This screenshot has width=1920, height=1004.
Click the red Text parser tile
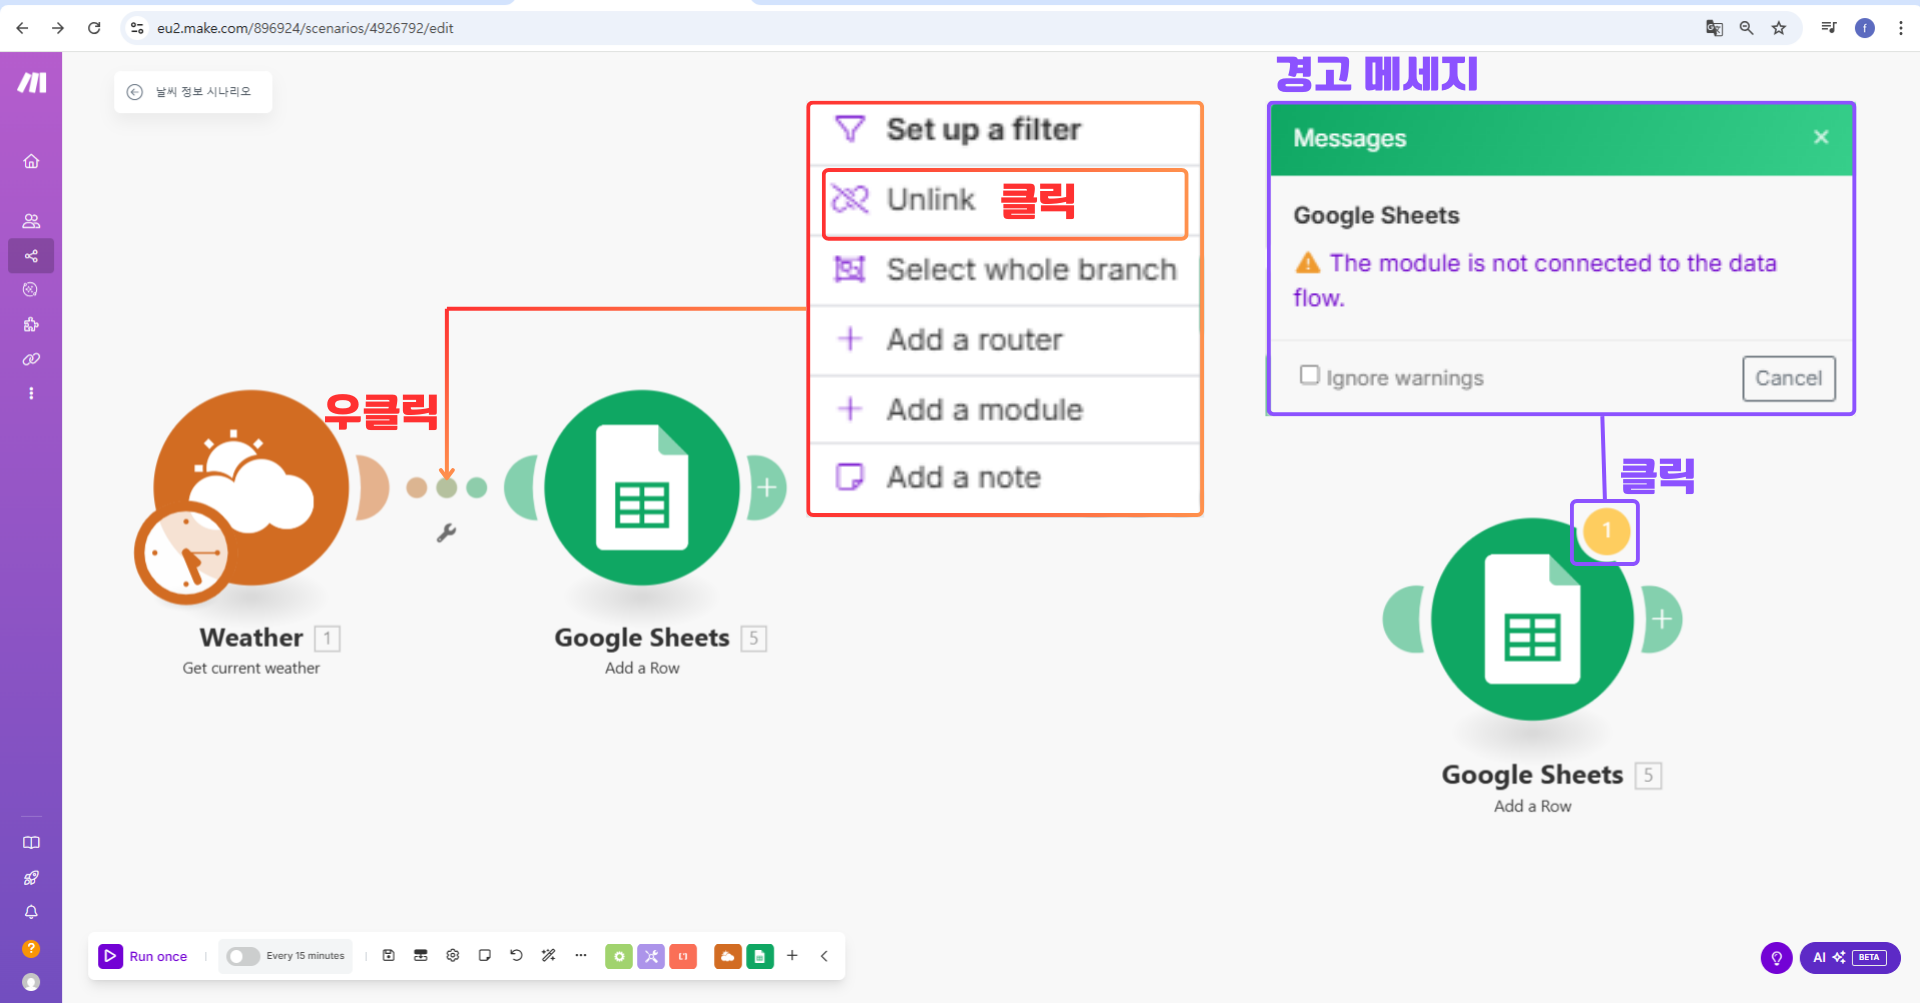[x=683, y=957]
